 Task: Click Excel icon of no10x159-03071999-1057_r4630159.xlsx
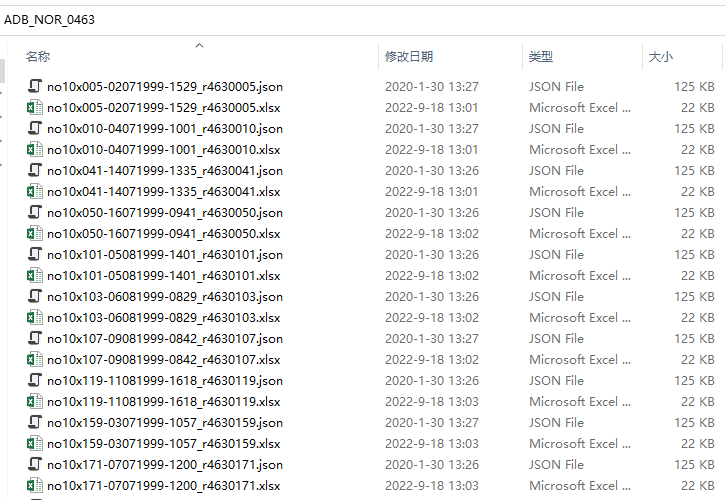[x=35, y=444]
